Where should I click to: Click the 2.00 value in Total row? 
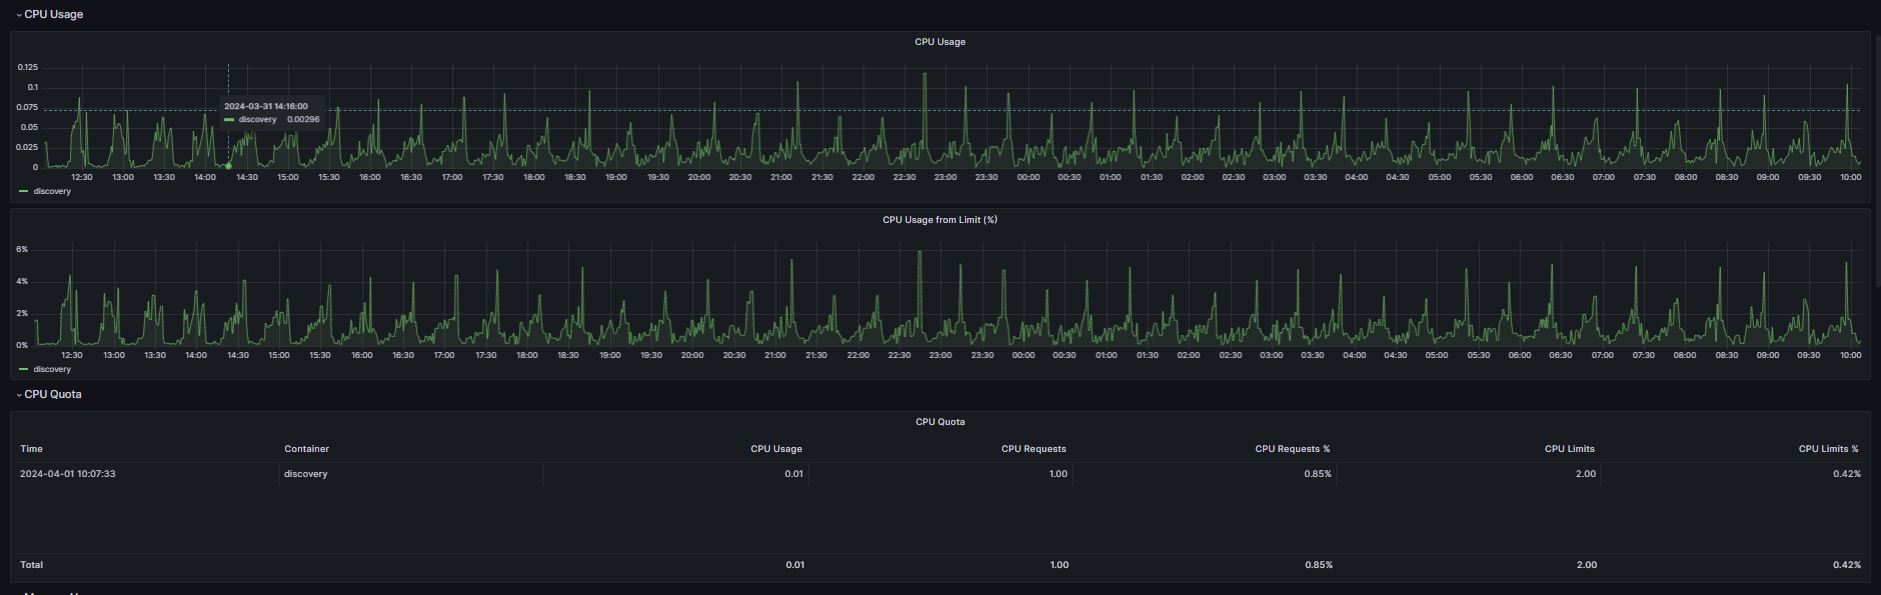coord(1587,565)
